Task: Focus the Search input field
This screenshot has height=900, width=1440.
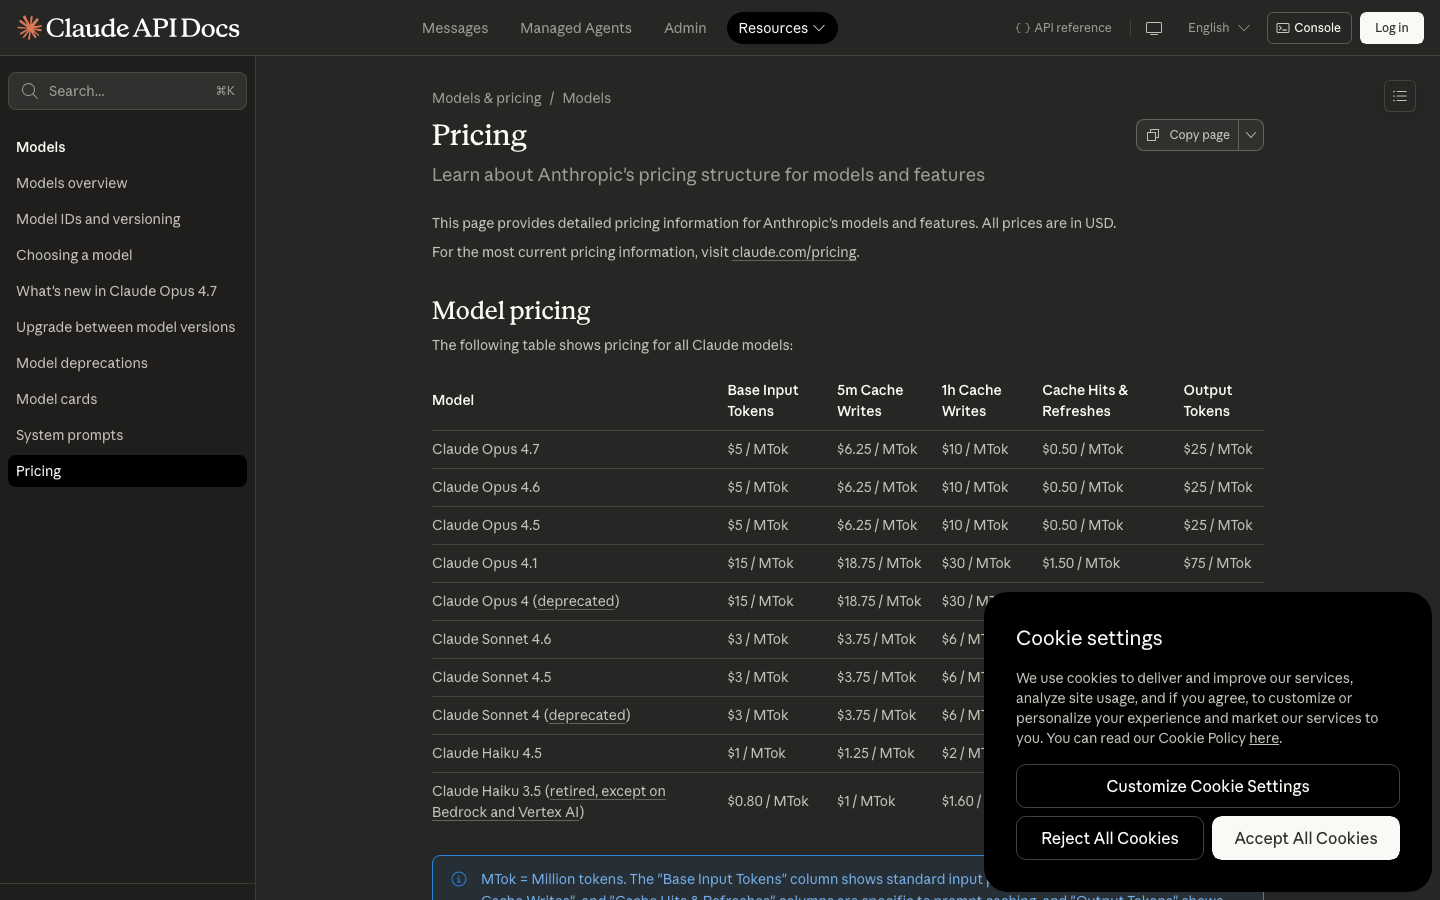Action: tap(127, 91)
